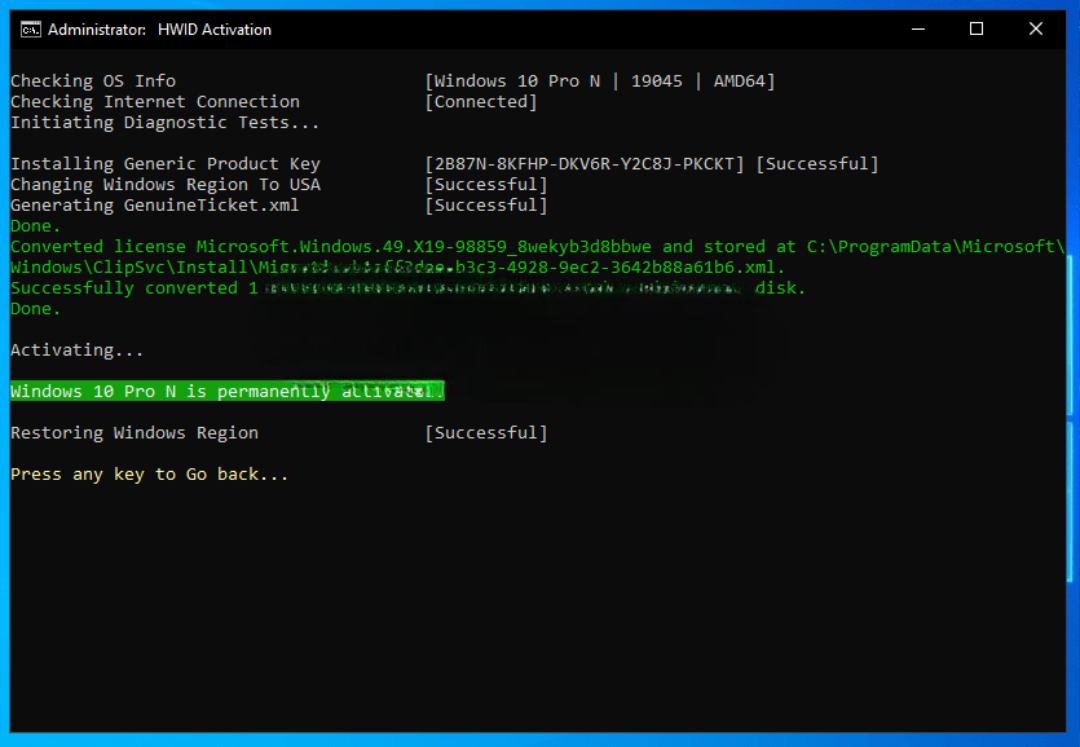Click the generic product key 2B87N-8KFHP text
This screenshot has height=747, width=1080.
[585, 164]
